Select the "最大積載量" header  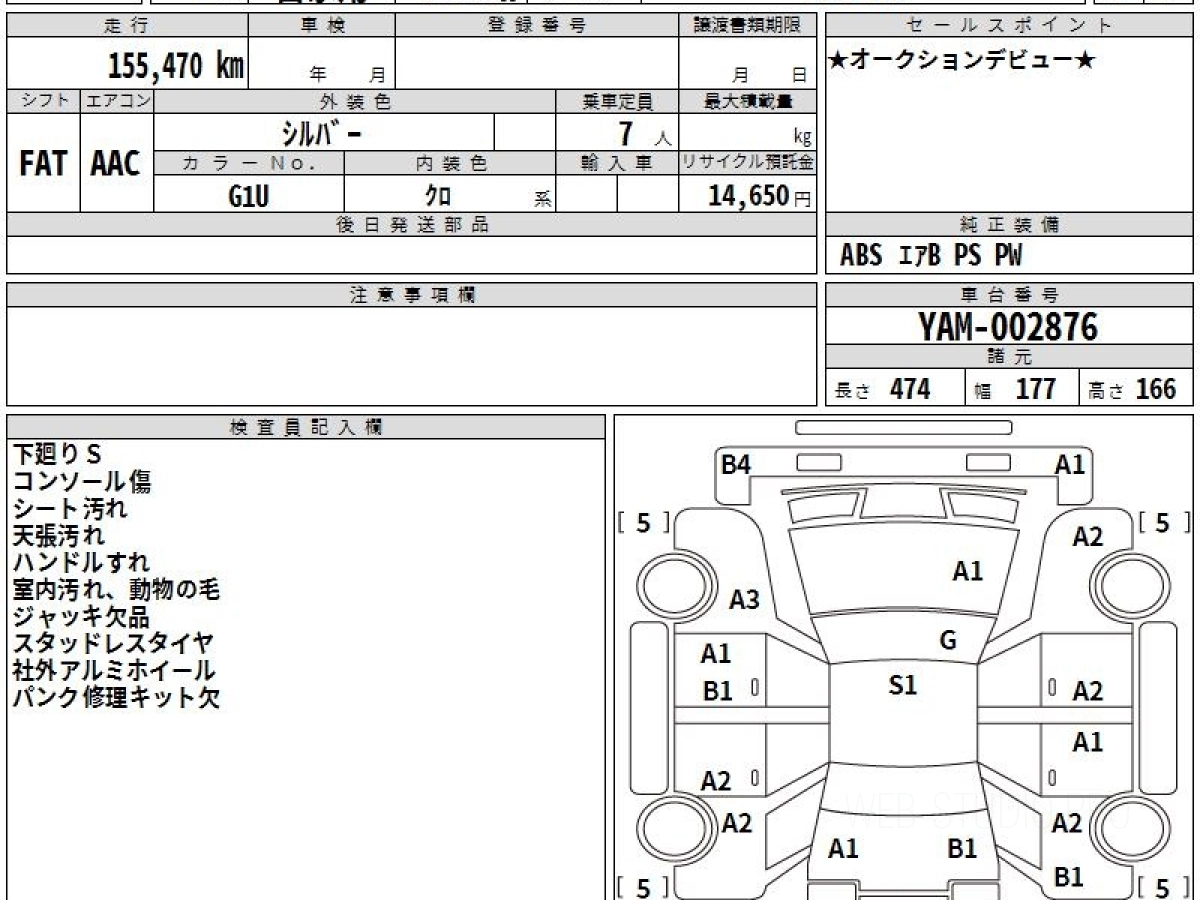[747, 101]
